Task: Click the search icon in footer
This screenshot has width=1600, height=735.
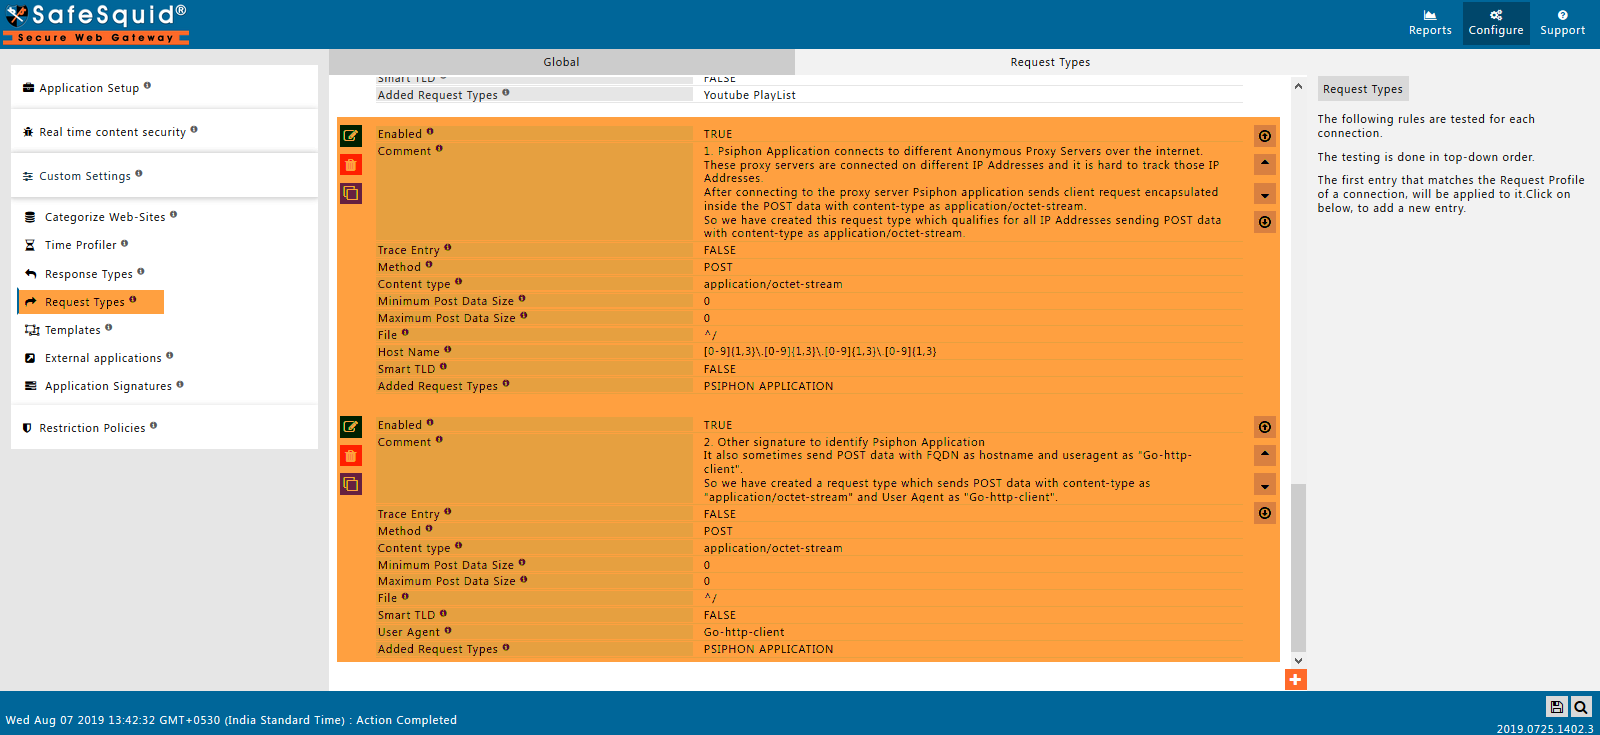Action: (1581, 707)
